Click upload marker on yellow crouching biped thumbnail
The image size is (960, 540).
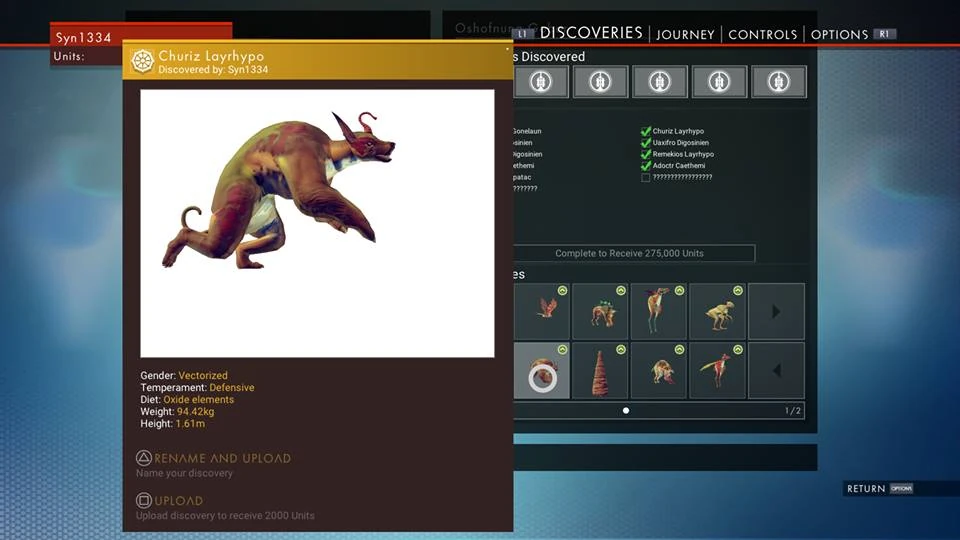(738, 290)
